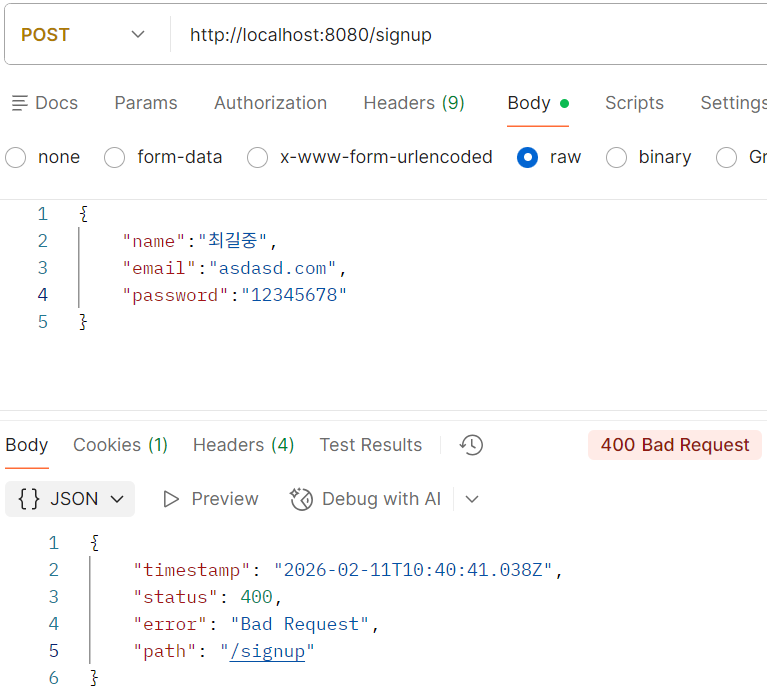This screenshot has width=767, height=697.
Task: Select the form-data radio button
Action: coord(114,157)
